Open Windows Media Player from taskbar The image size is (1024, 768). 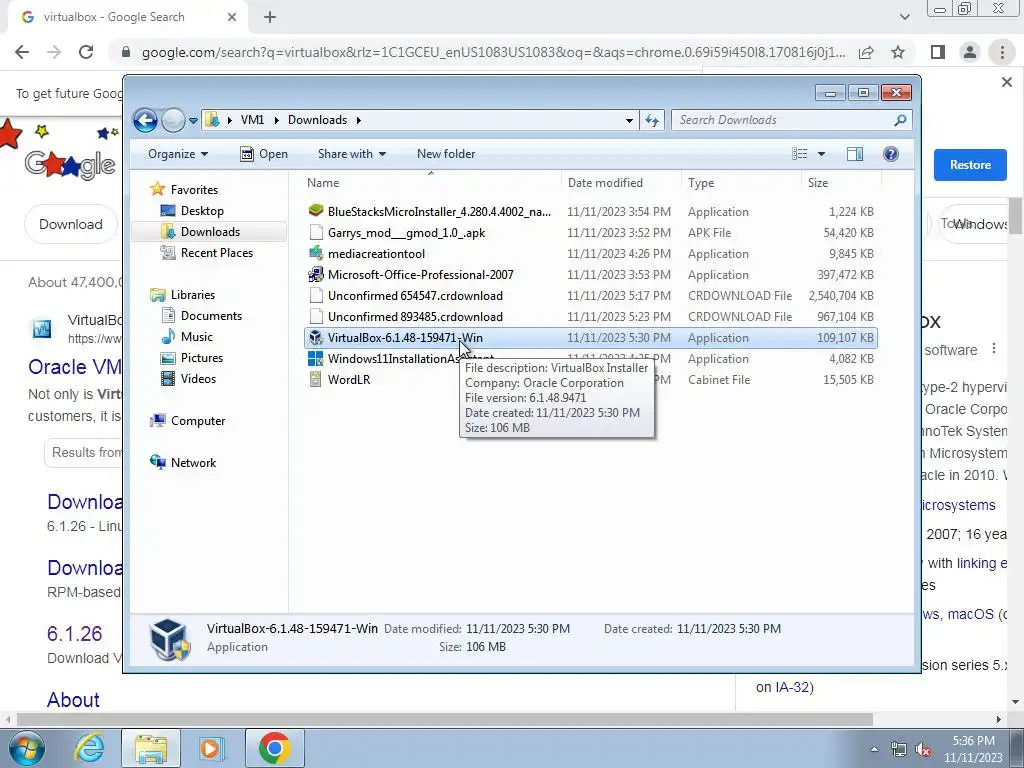pyautogui.click(x=212, y=748)
